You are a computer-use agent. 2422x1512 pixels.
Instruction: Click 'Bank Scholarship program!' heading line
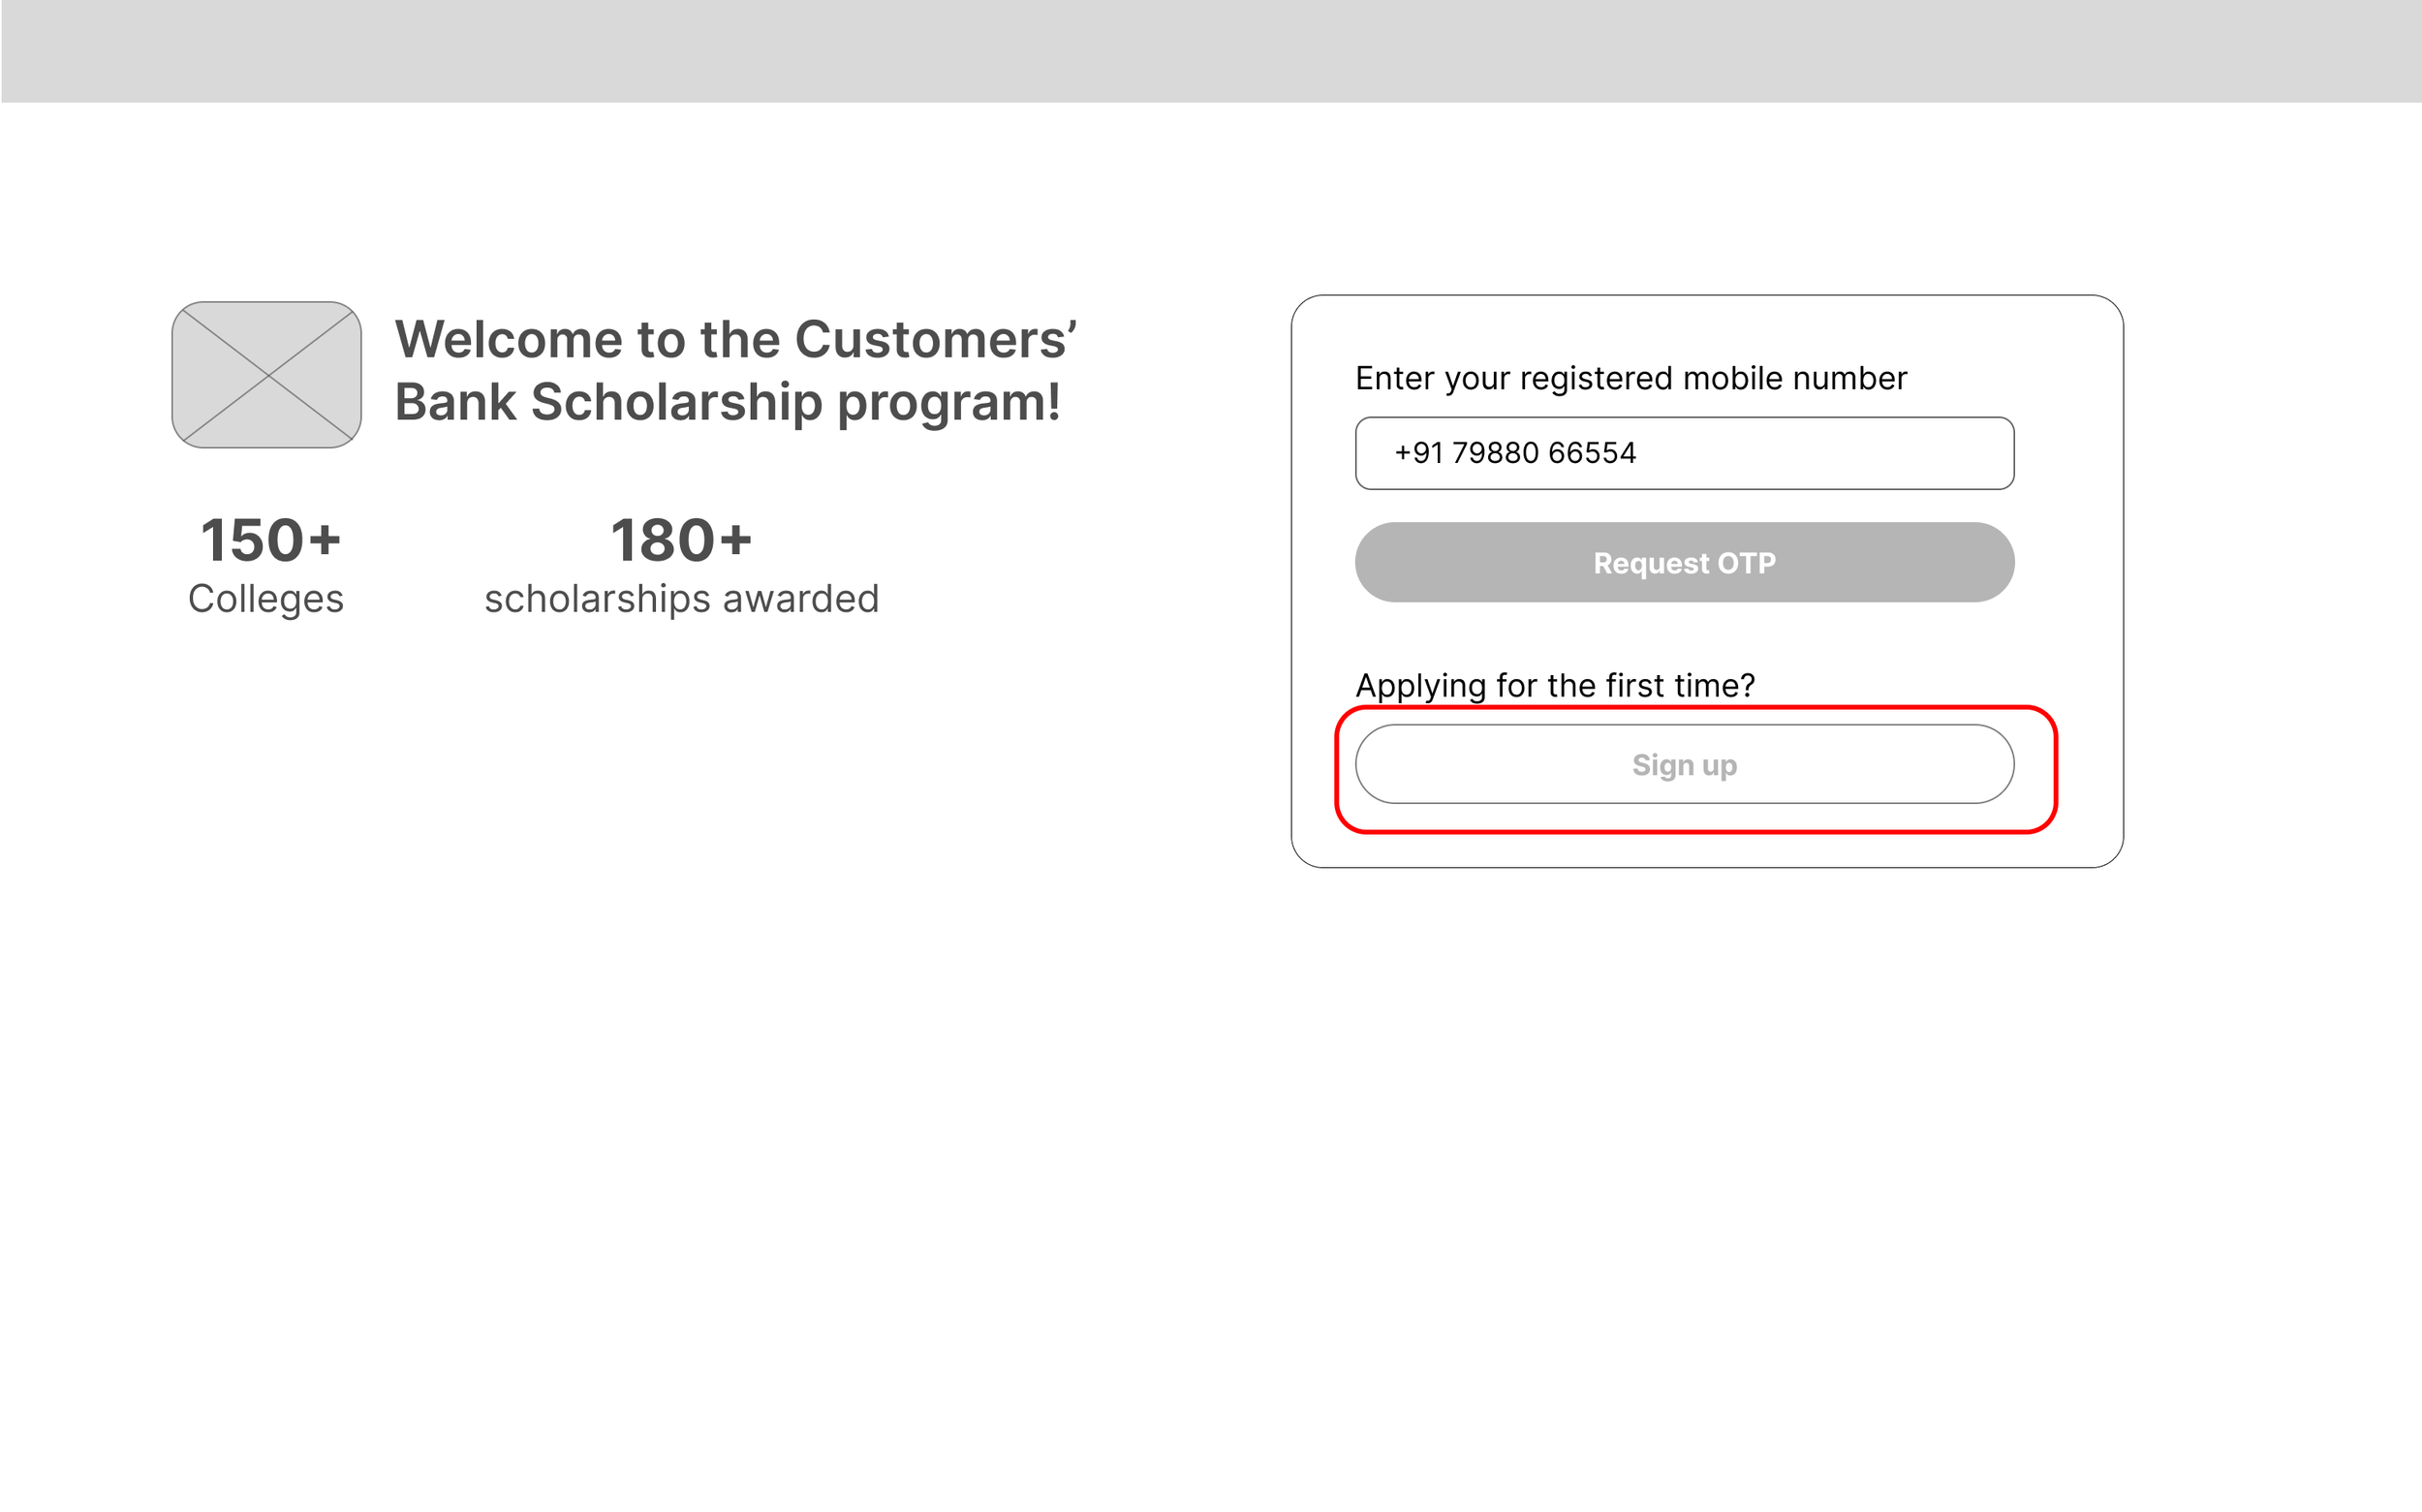pos(727,402)
